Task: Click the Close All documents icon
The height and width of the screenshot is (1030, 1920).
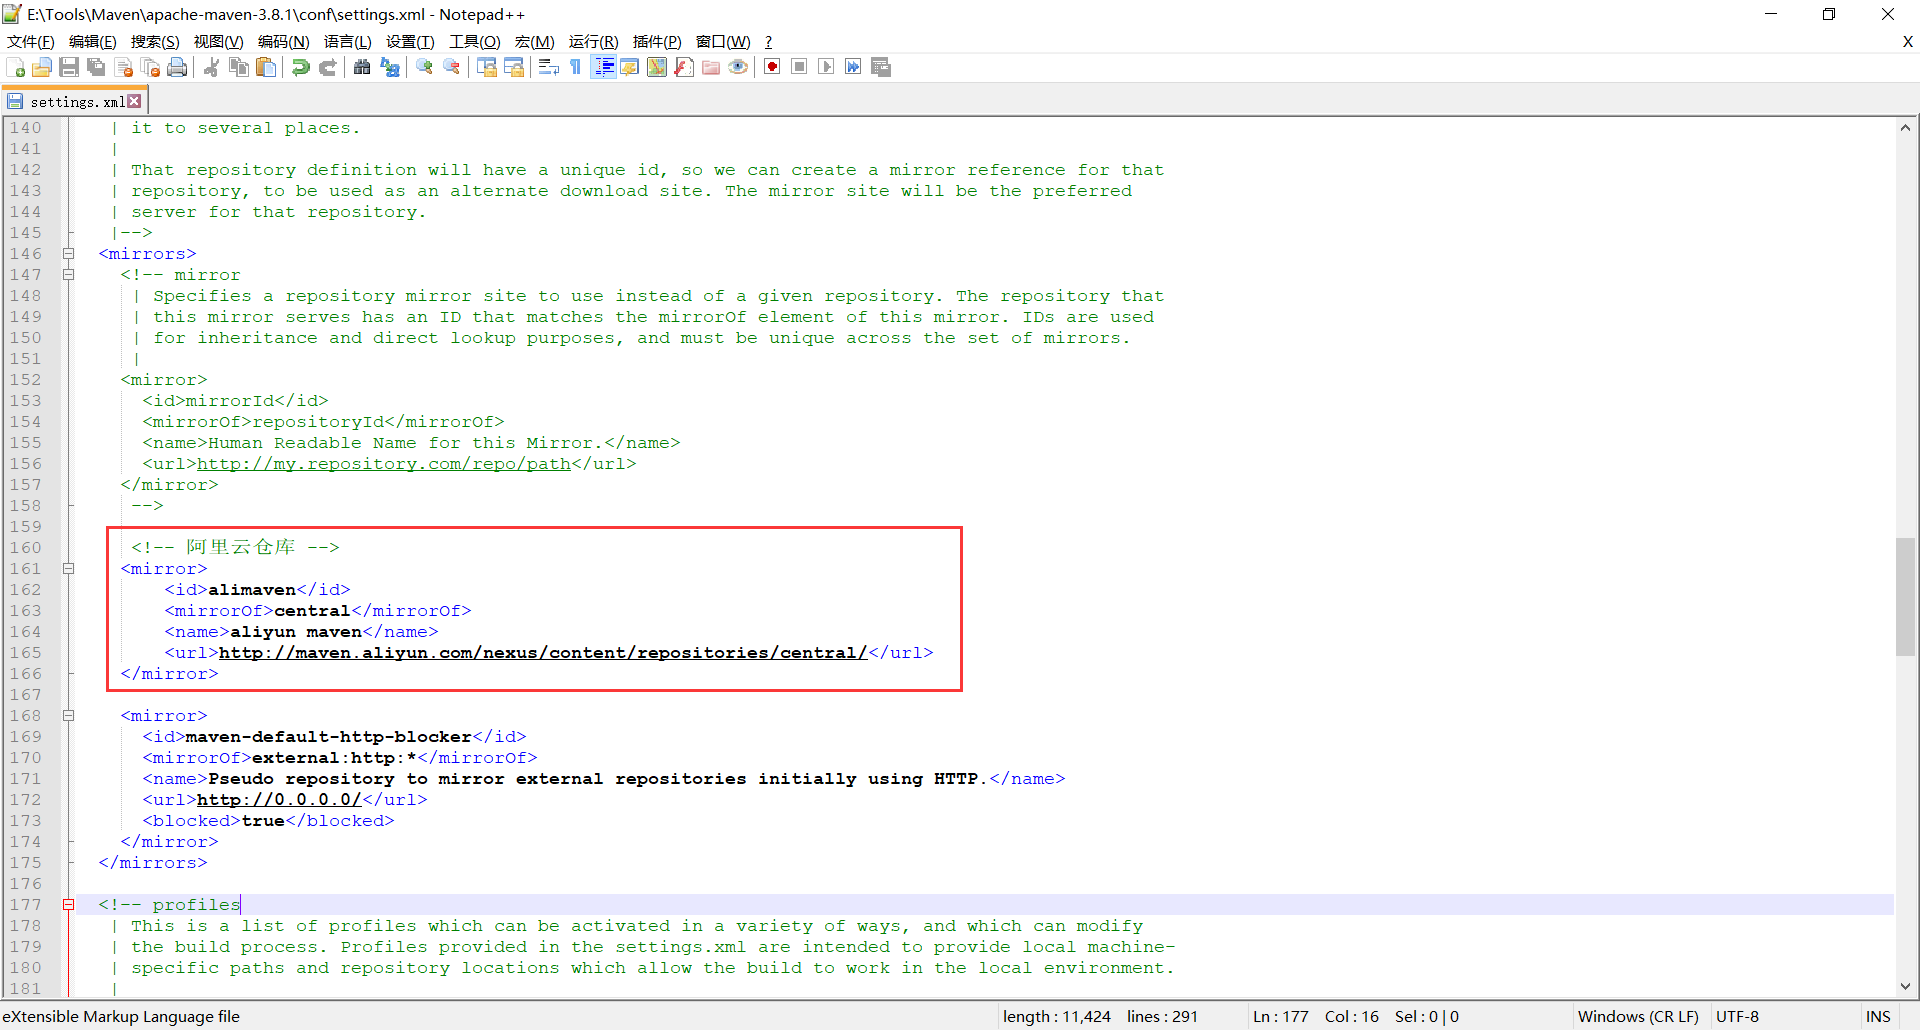Action: [151, 67]
